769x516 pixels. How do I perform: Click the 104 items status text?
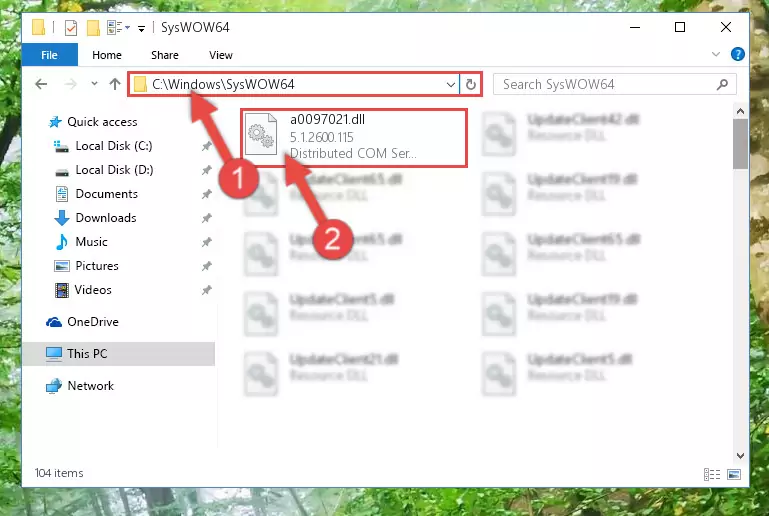59,473
